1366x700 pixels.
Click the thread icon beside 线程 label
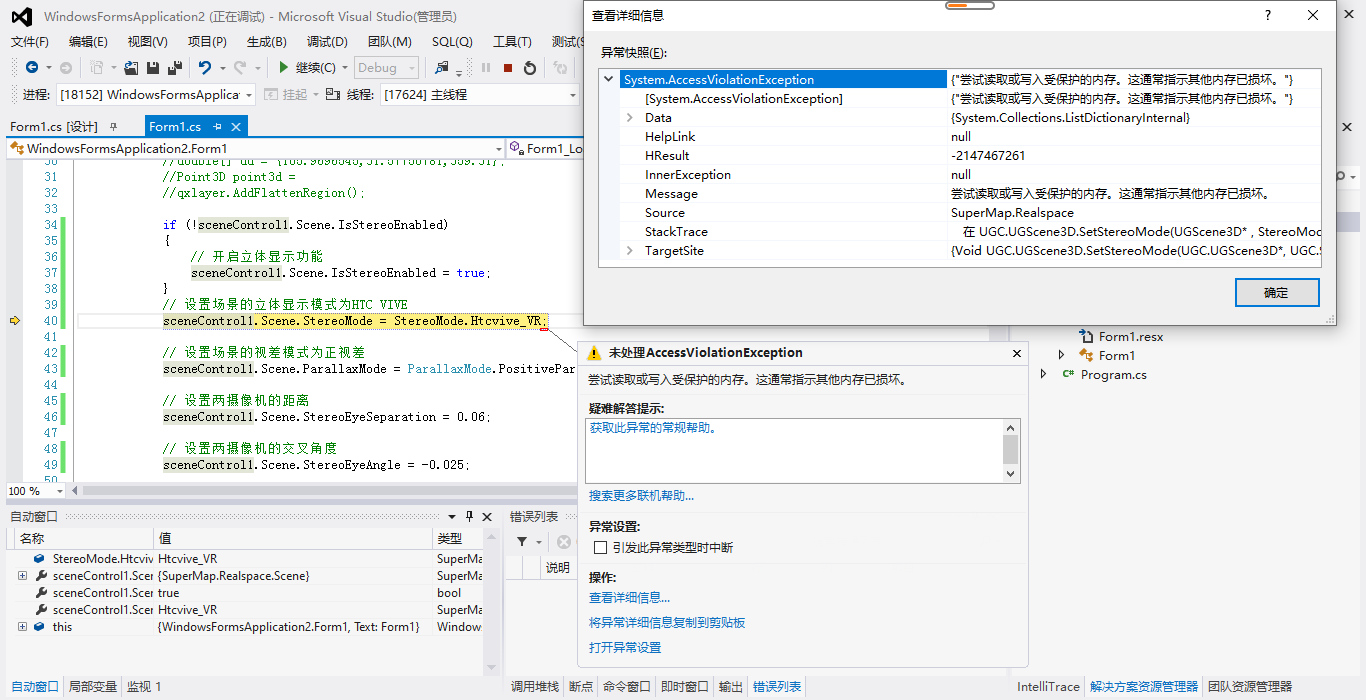(x=332, y=94)
